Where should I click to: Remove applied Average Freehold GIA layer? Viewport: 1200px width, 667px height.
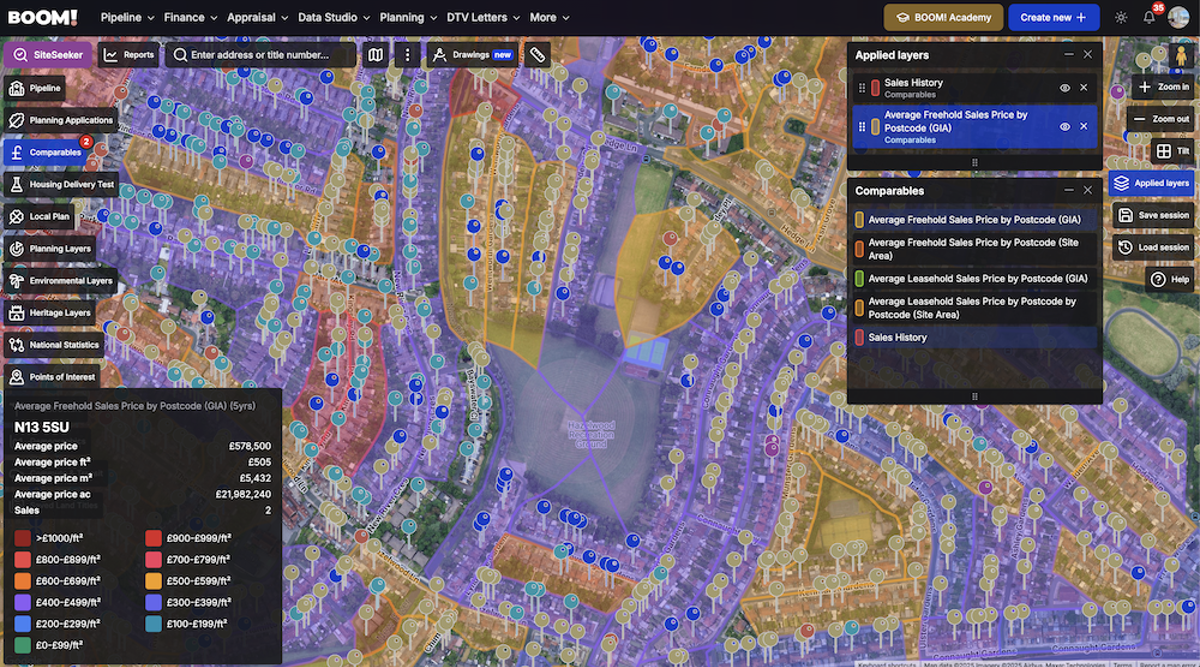[1083, 127]
